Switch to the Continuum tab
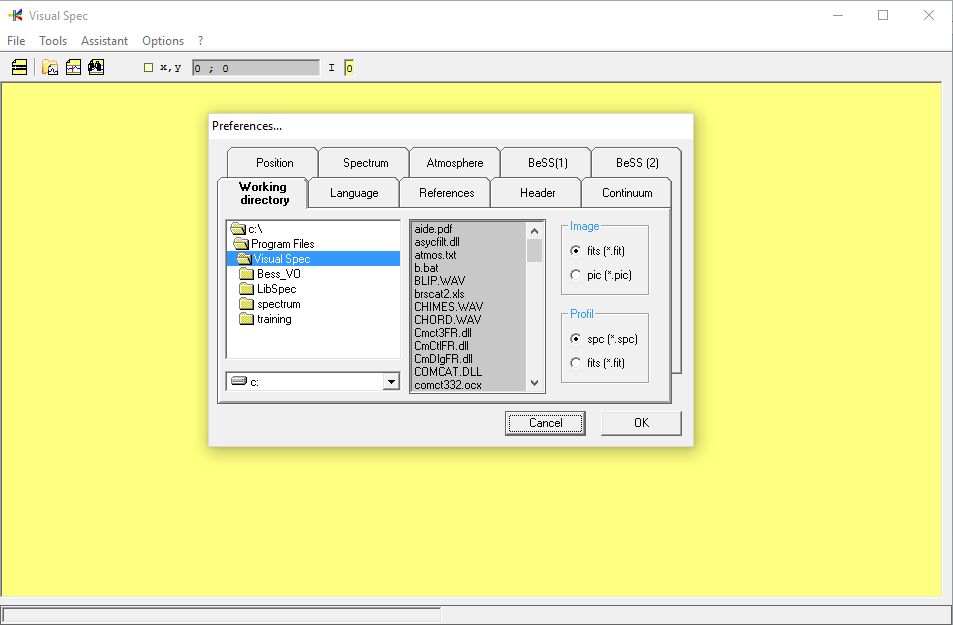This screenshot has width=953, height=625. tap(626, 192)
